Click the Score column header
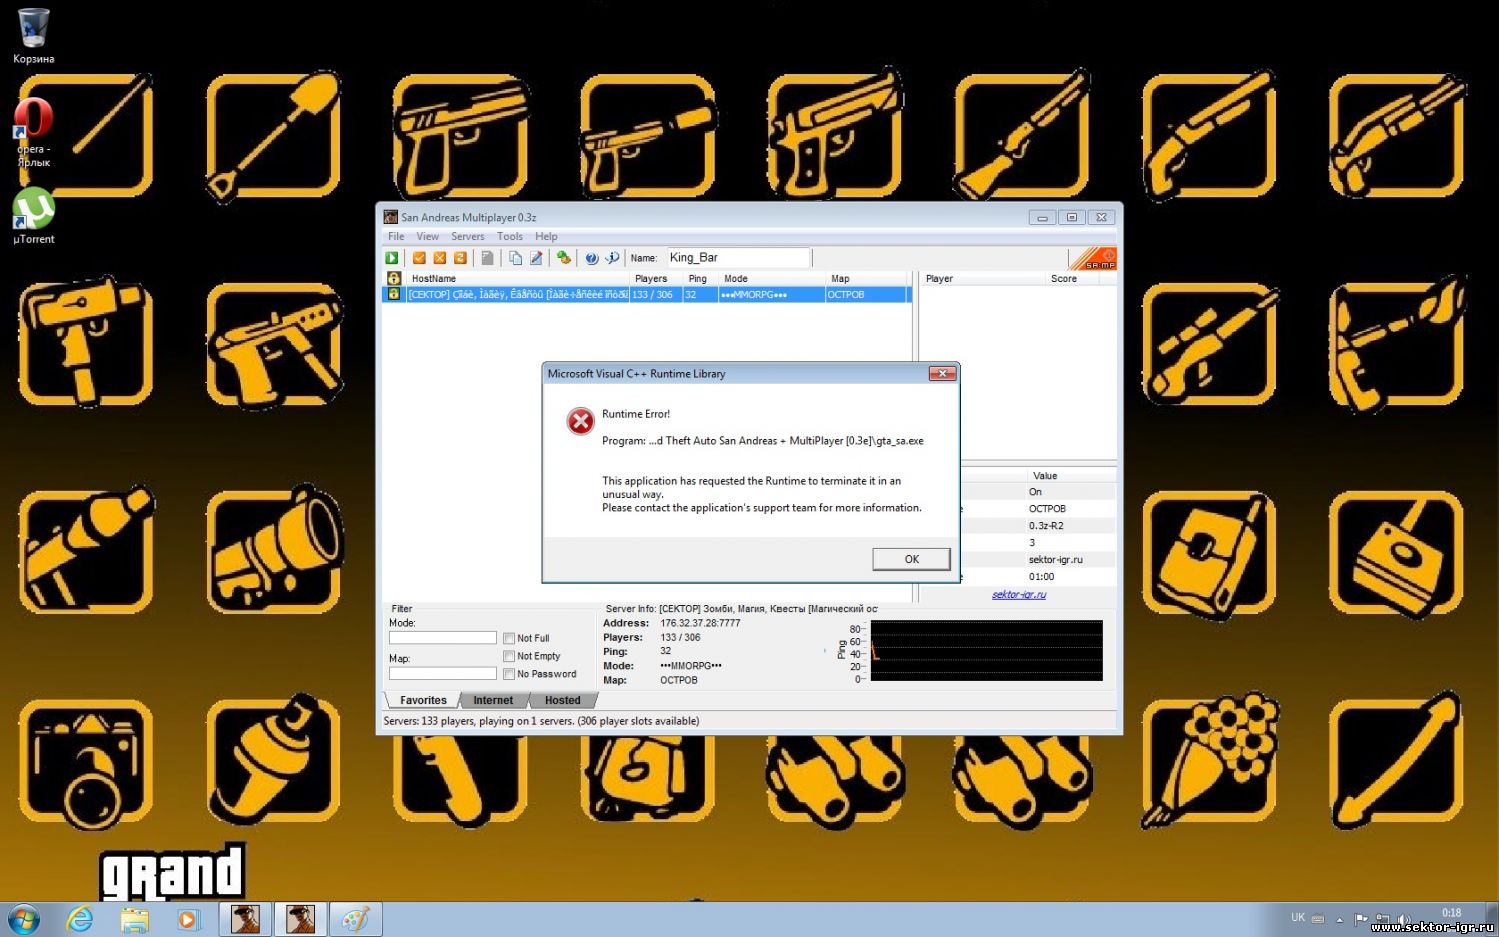The image size is (1499, 937). pyautogui.click(x=1071, y=278)
